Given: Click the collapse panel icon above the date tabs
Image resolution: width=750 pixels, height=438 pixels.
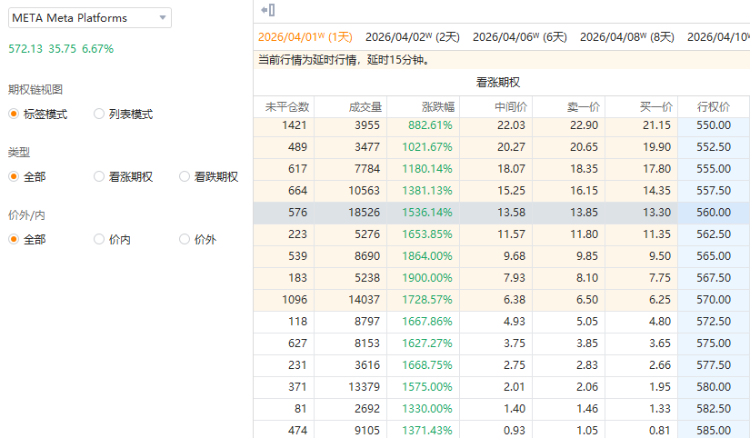Looking at the screenshot, I should point(267,9).
